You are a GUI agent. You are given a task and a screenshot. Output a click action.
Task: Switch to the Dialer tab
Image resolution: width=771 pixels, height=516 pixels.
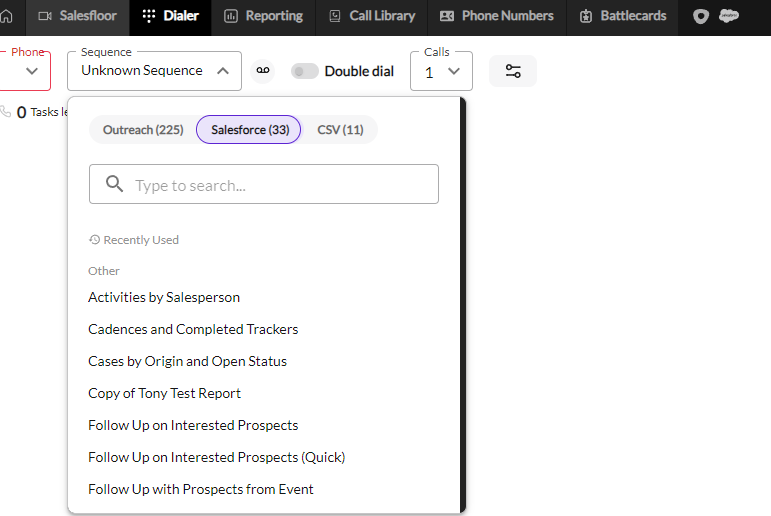(x=170, y=16)
